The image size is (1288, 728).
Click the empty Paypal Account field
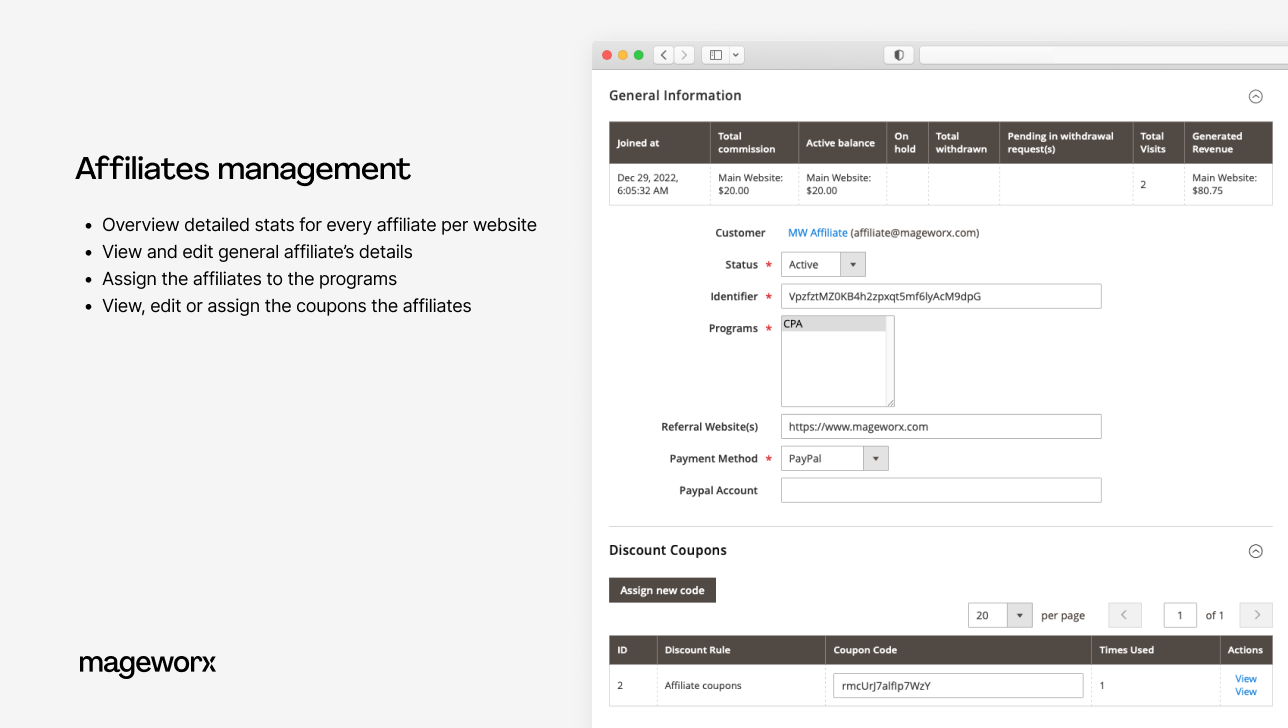(x=940, y=491)
